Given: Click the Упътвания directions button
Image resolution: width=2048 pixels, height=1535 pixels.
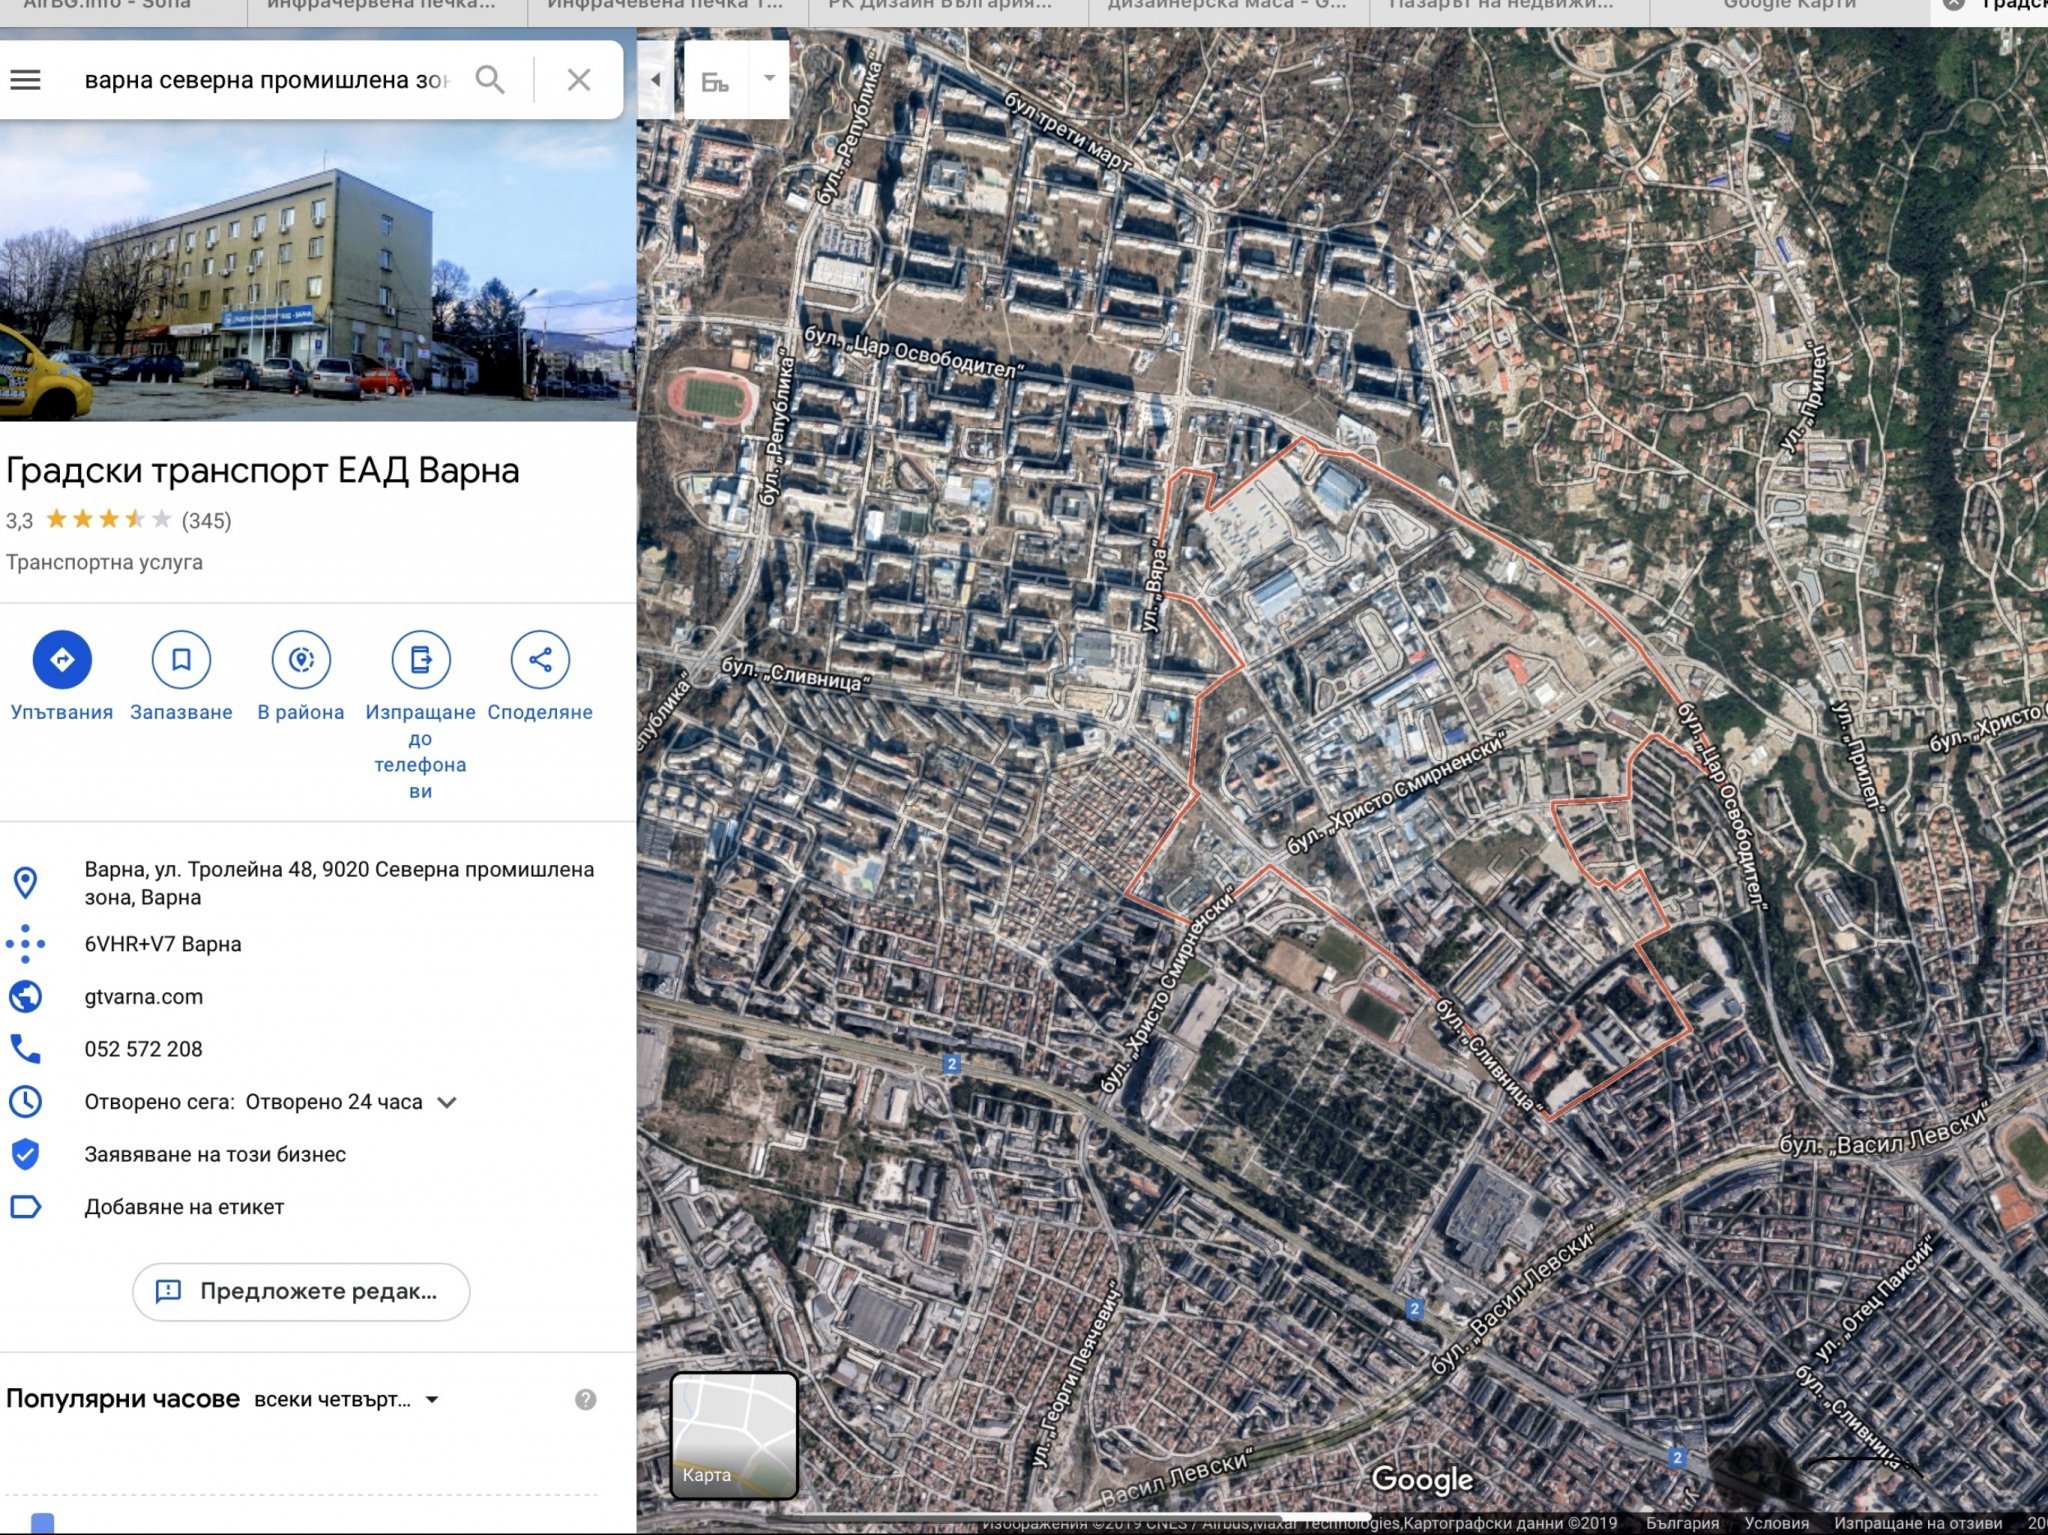Looking at the screenshot, I should click(x=62, y=660).
